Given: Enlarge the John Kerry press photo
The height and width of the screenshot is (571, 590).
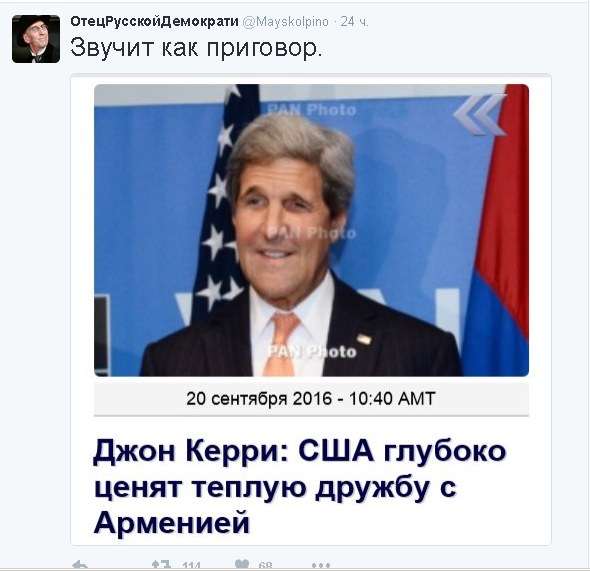Looking at the screenshot, I should click(x=311, y=230).
